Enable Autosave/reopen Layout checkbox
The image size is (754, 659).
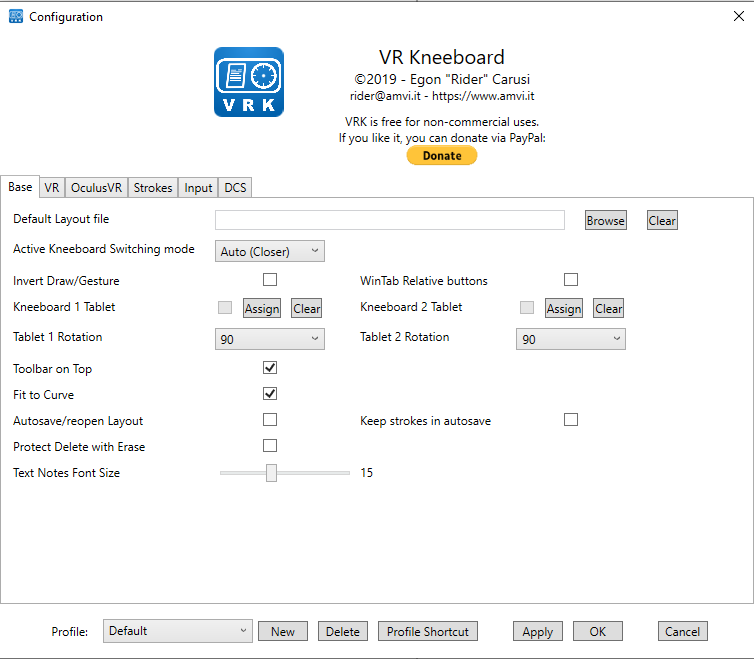coord(270,420)
